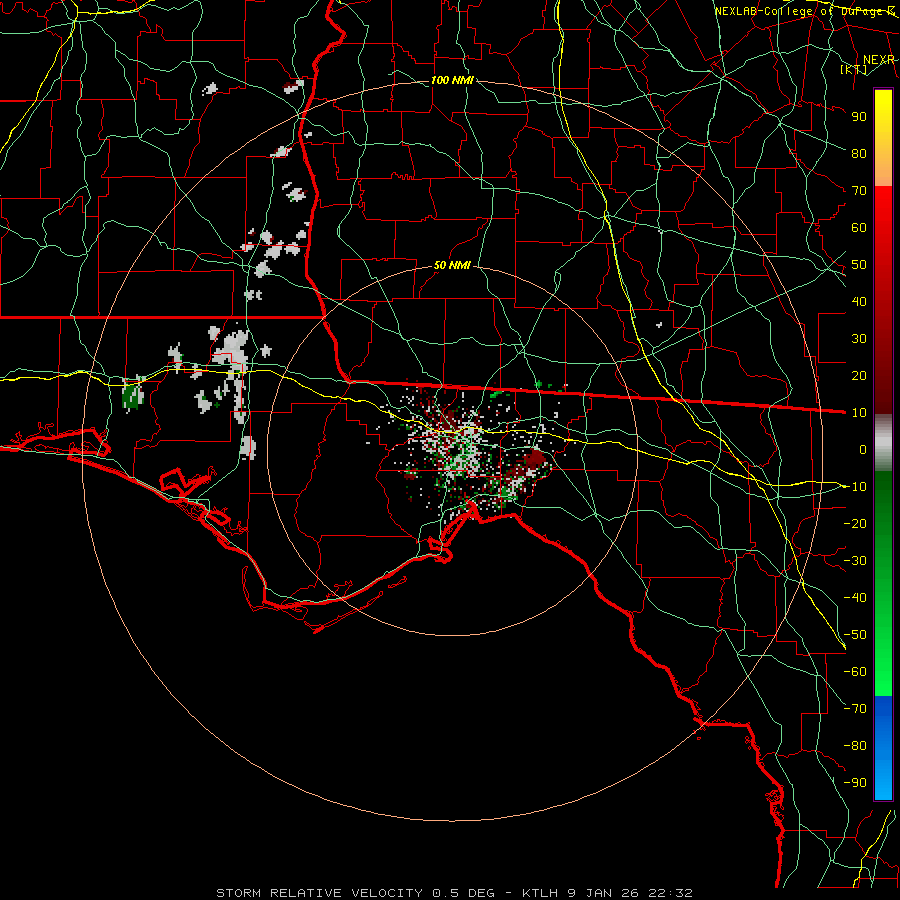
Task: Click the -50 value on velocity scale
Action: coord(855,635)
